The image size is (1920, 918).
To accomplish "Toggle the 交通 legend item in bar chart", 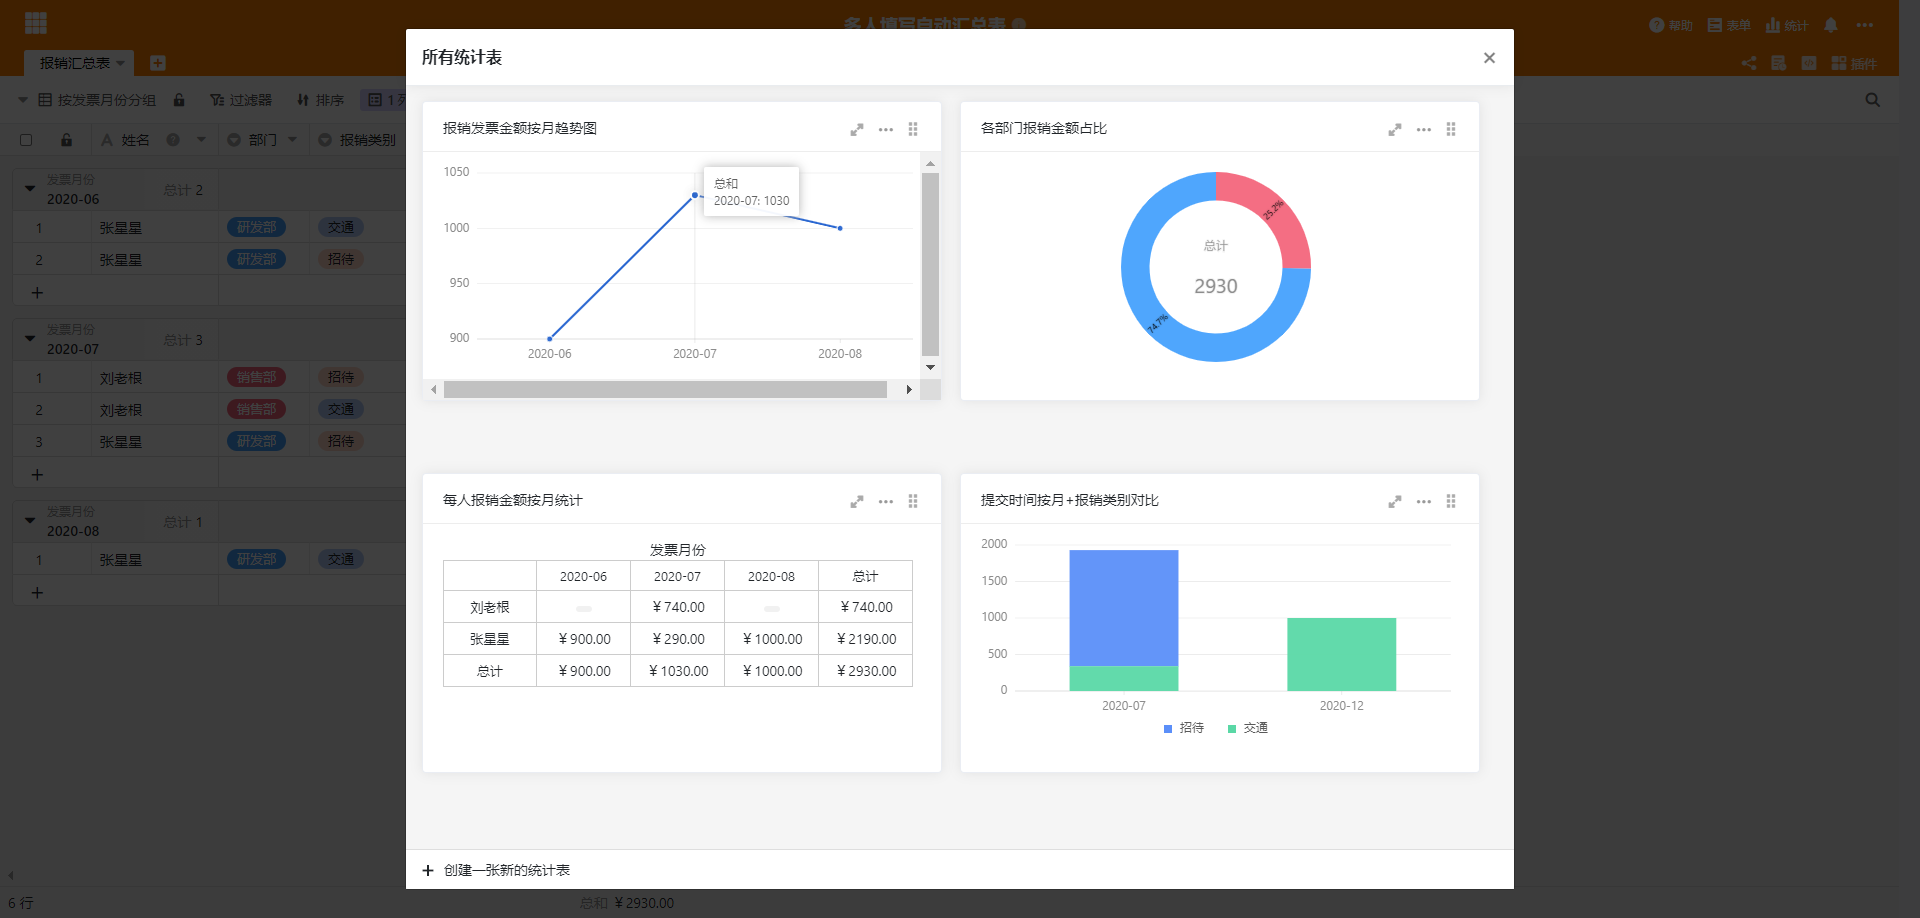I will [1248, 728].
